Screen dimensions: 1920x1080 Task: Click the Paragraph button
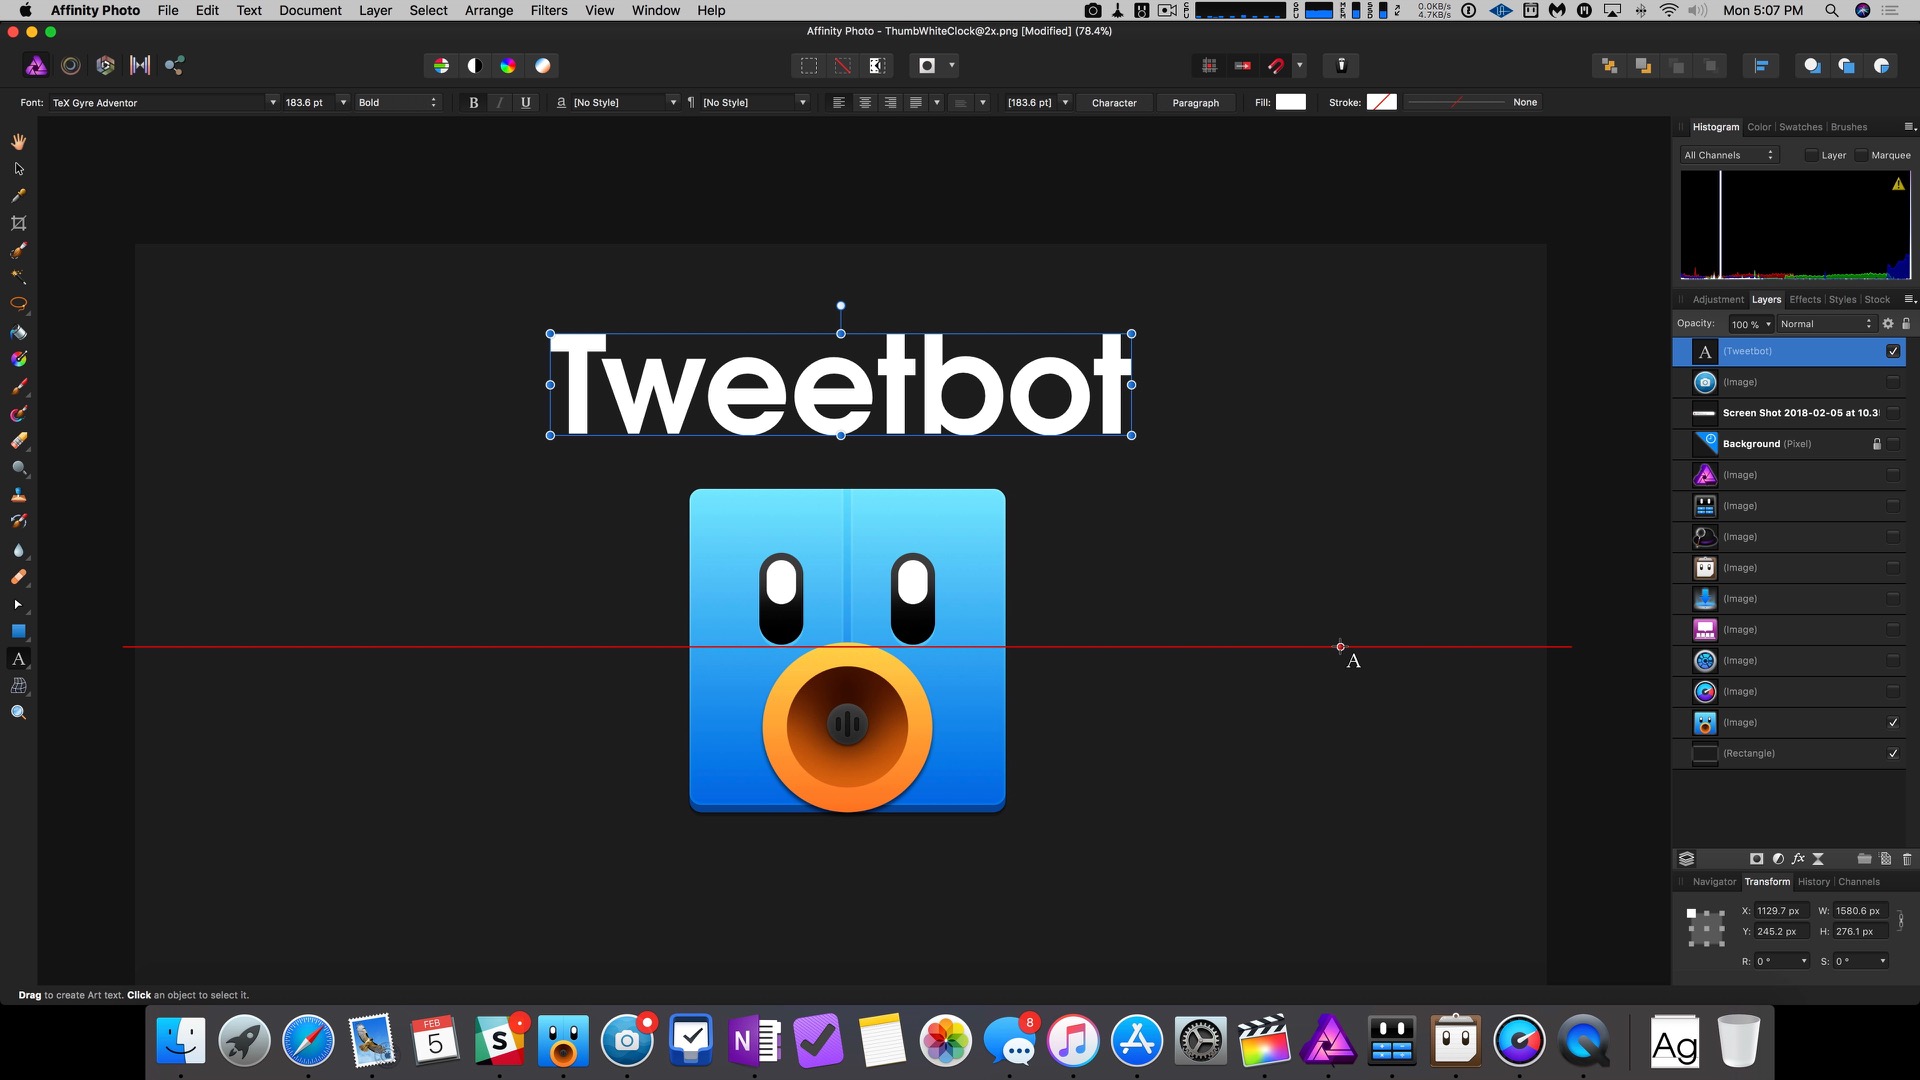point(1195,102)
